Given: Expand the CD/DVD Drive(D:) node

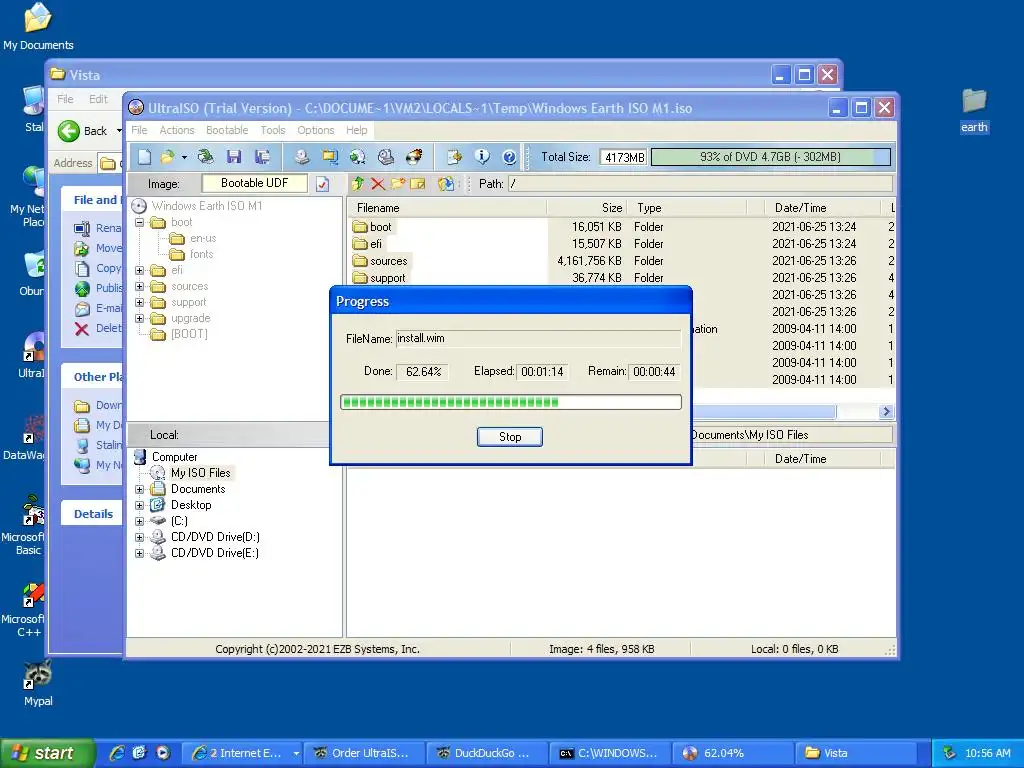Looking at the screenshot, I should click(x=139, y=537).
